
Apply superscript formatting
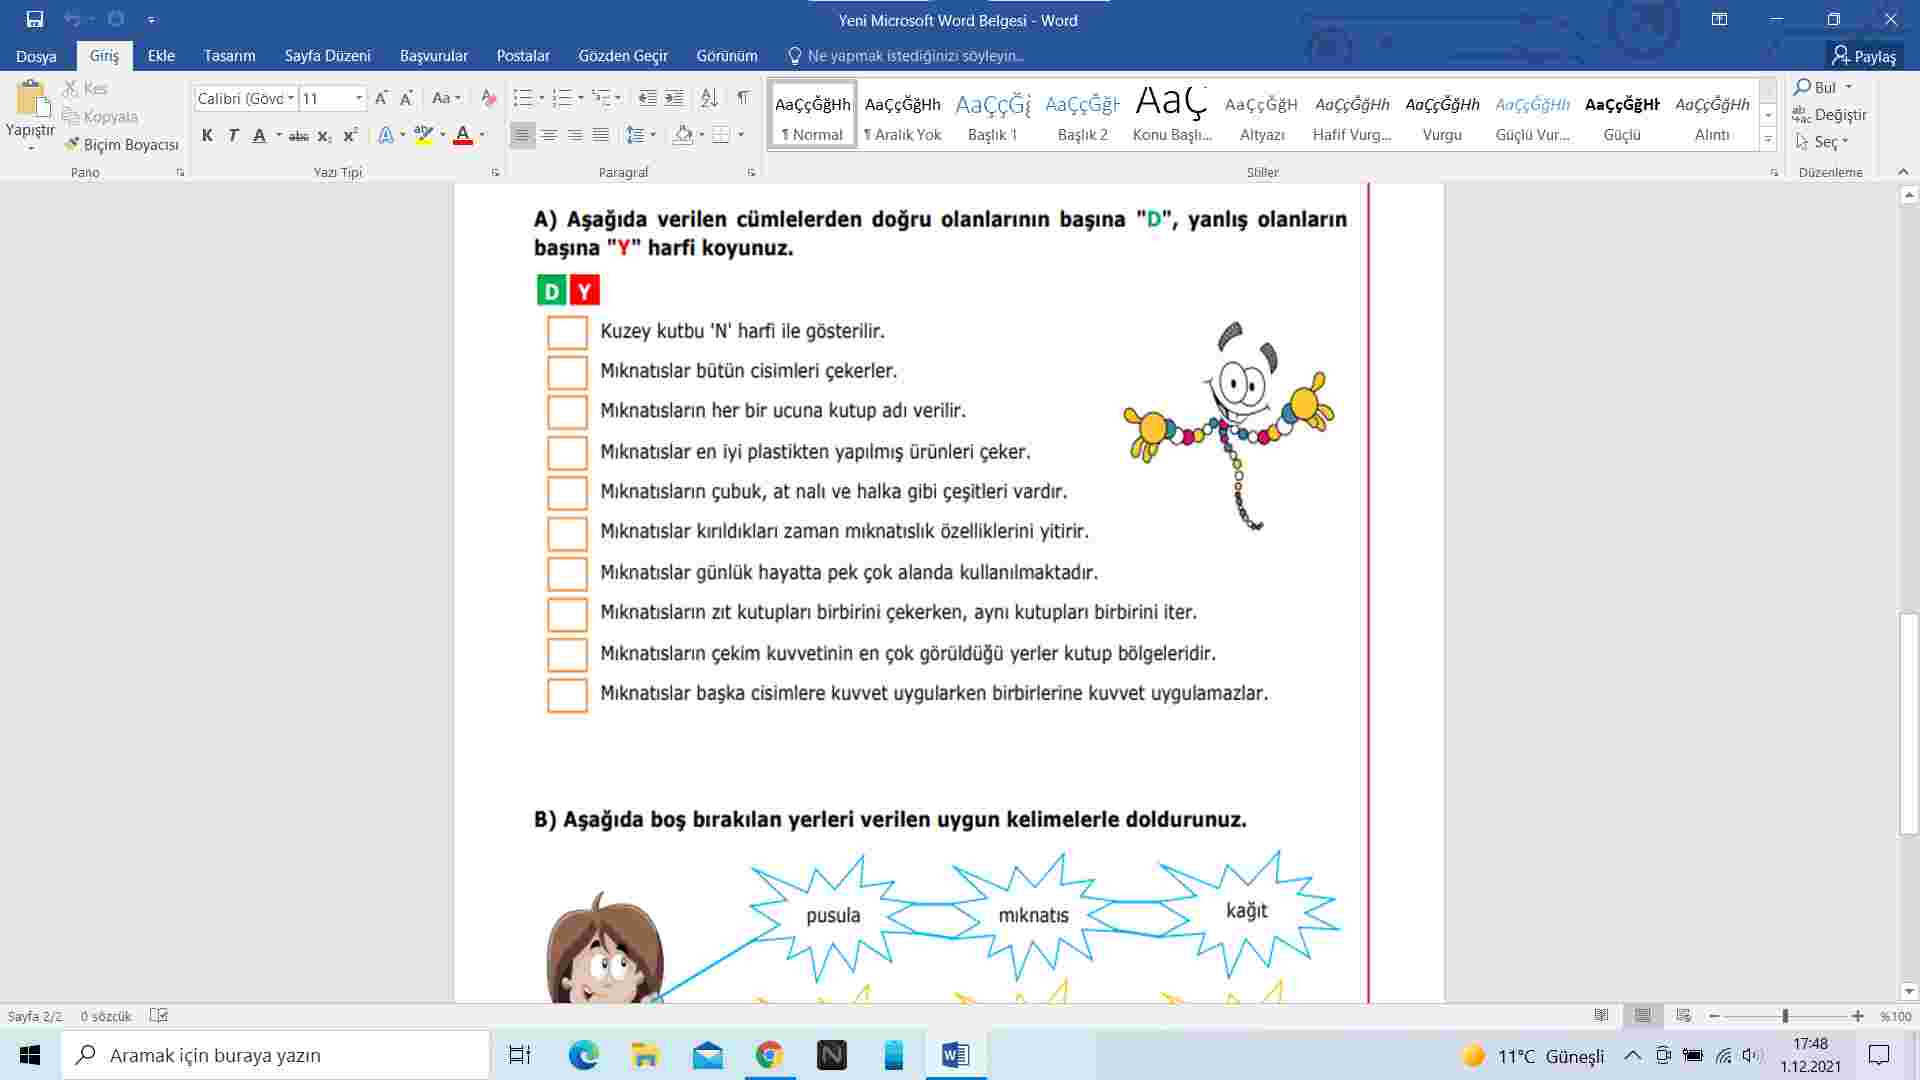[350, 135]
